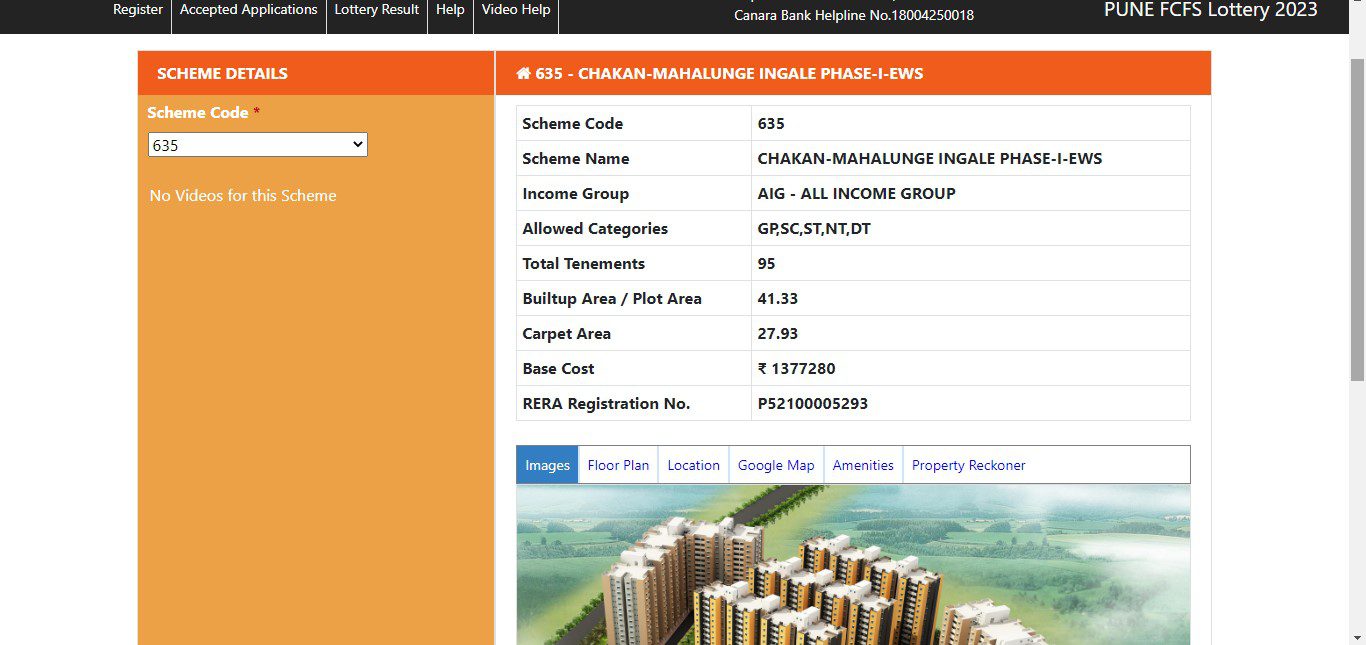This screenshot has height=645, width=1366.
Task: Open Video Help from the menu bar
Action: [x=515, y=9]
